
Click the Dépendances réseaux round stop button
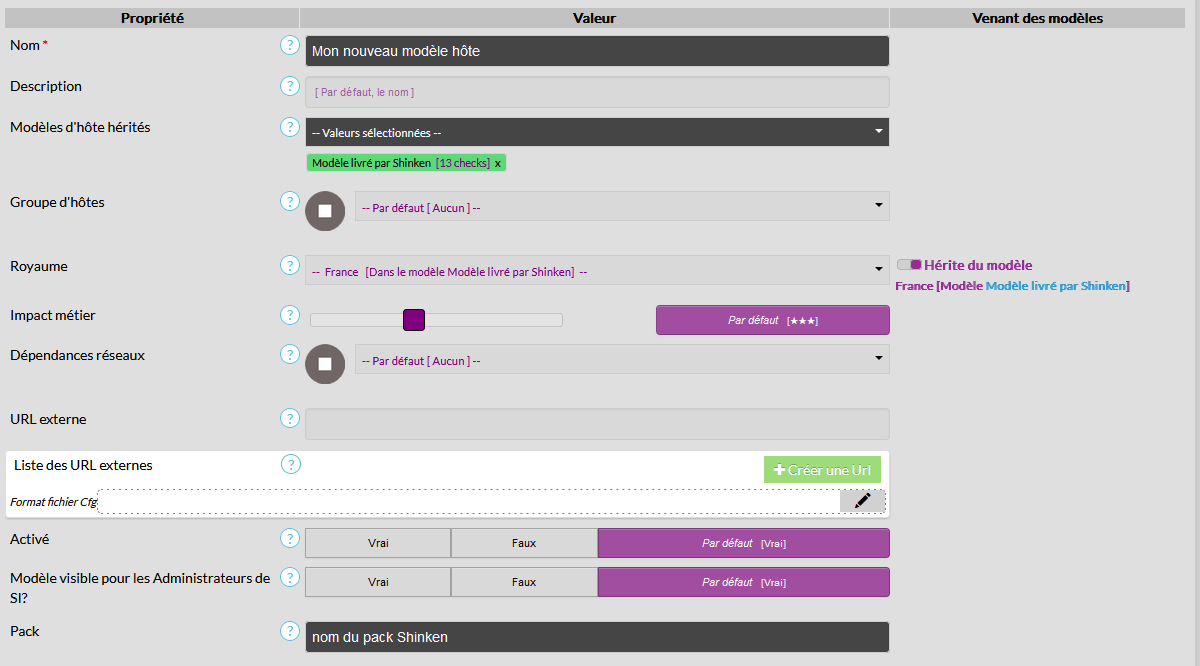[x=324, y=364]
